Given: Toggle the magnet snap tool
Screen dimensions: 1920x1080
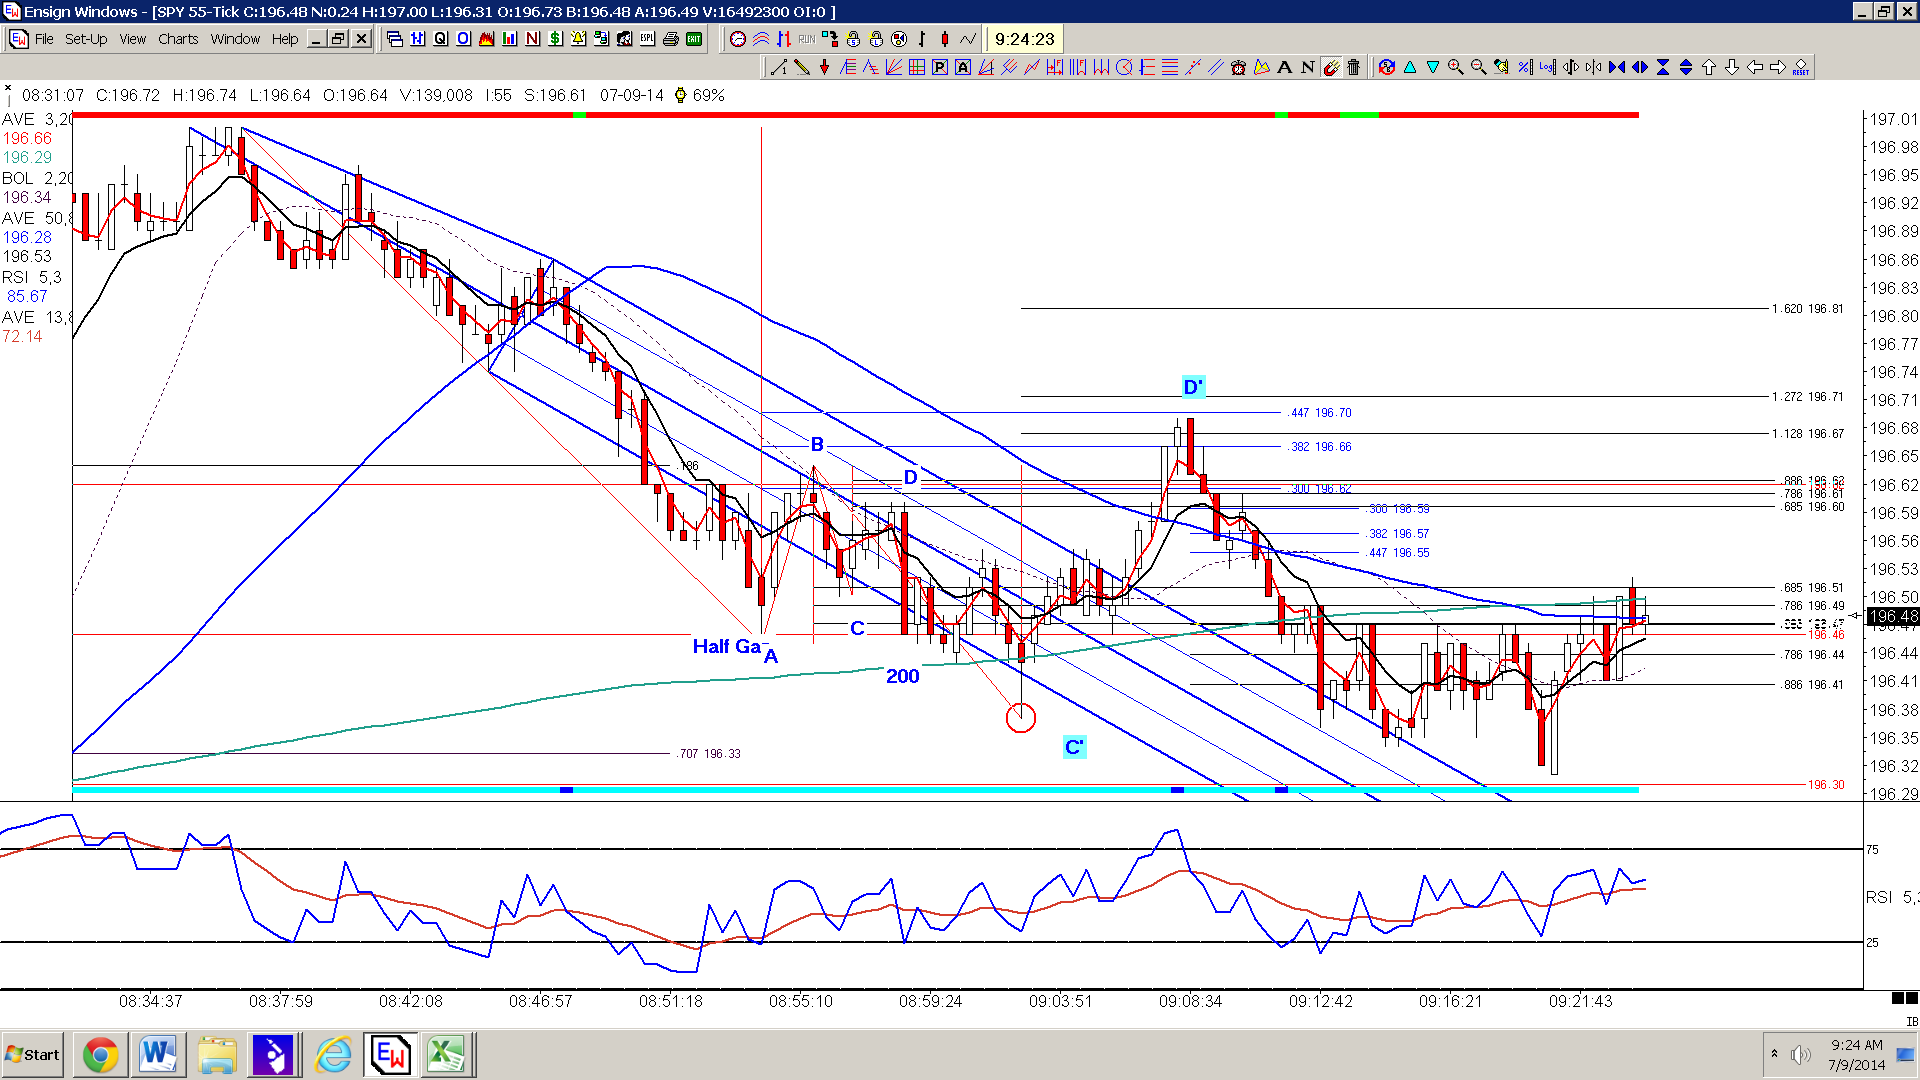Looking at the screenshot, I should coord(1331,67).
